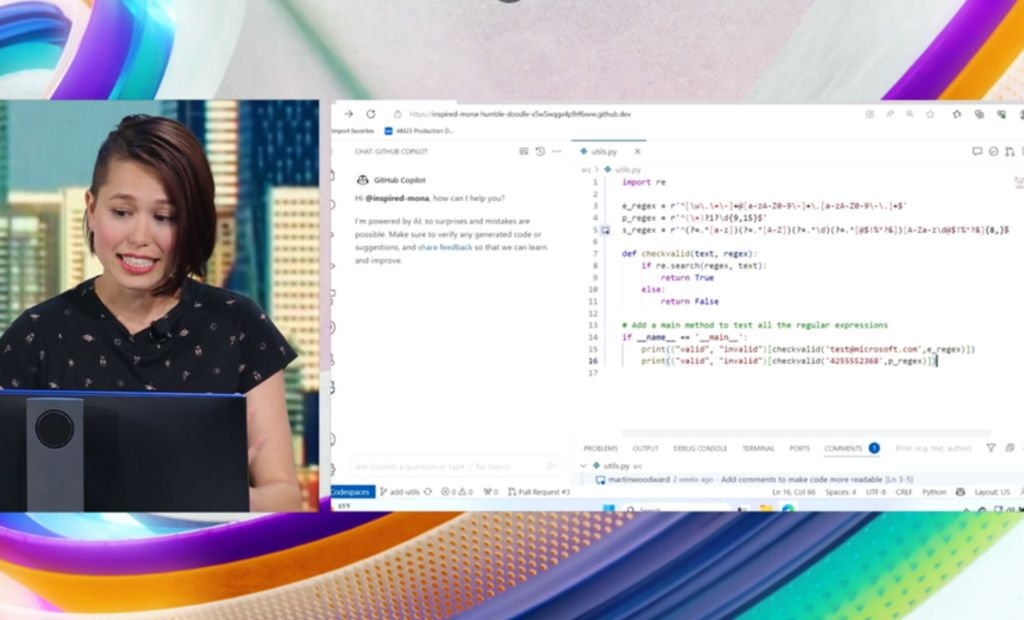Open the Import favorites bookmark
Screen dimensions: 1024x620
(x=353, y=131)
